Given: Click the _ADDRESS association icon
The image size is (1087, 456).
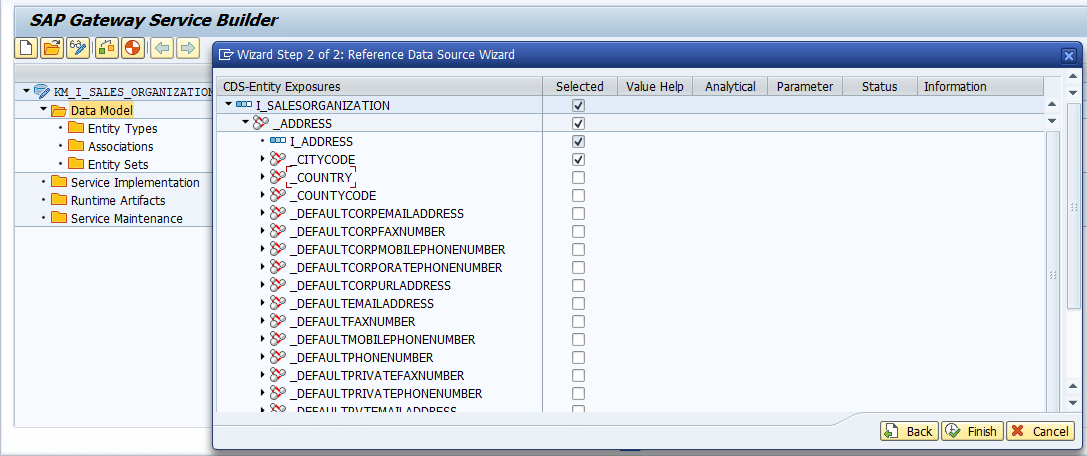Looking at the screenshot, I should [261, 123].
